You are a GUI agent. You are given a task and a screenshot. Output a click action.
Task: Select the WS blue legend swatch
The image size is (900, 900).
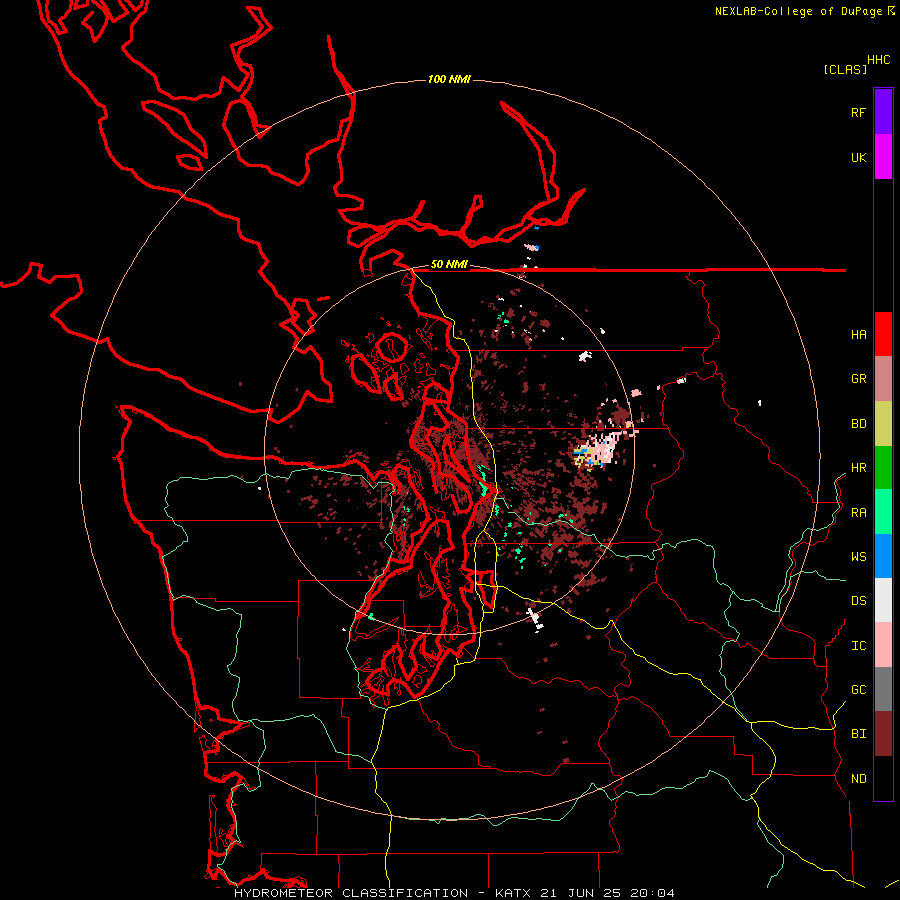pos(883,556)
